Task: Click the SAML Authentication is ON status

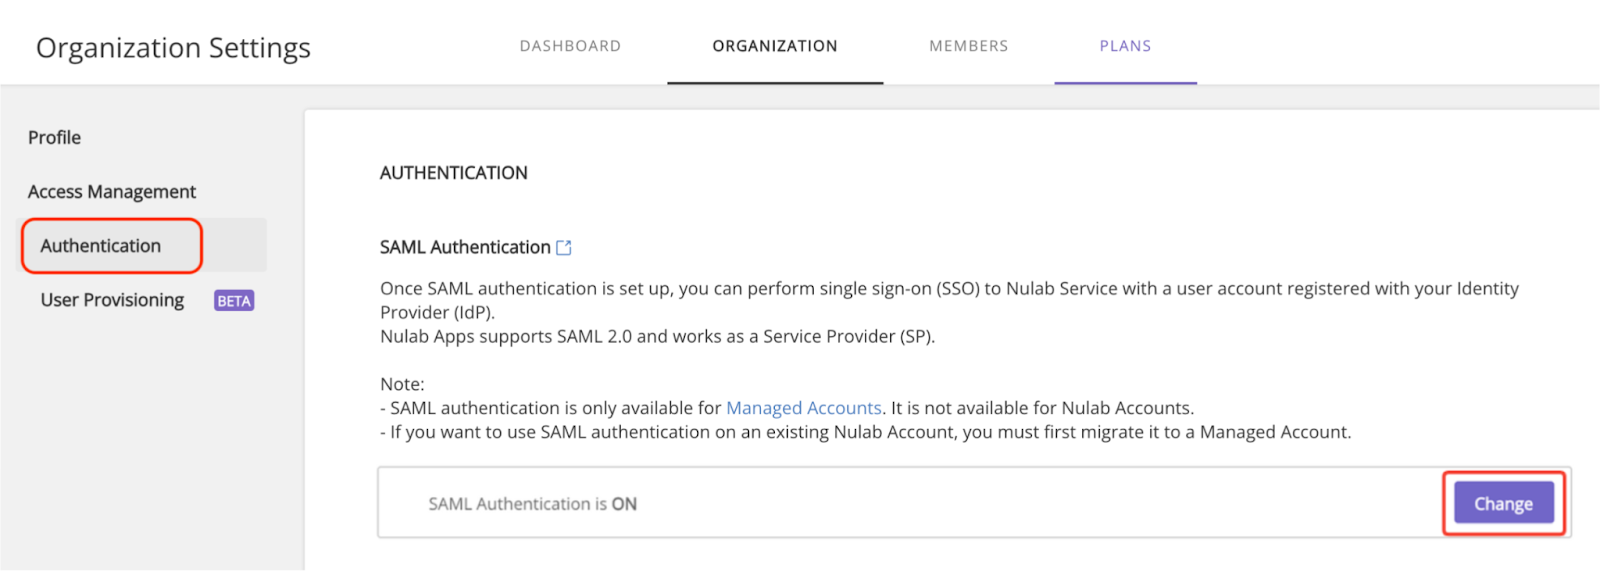Action: click(532, 504)
